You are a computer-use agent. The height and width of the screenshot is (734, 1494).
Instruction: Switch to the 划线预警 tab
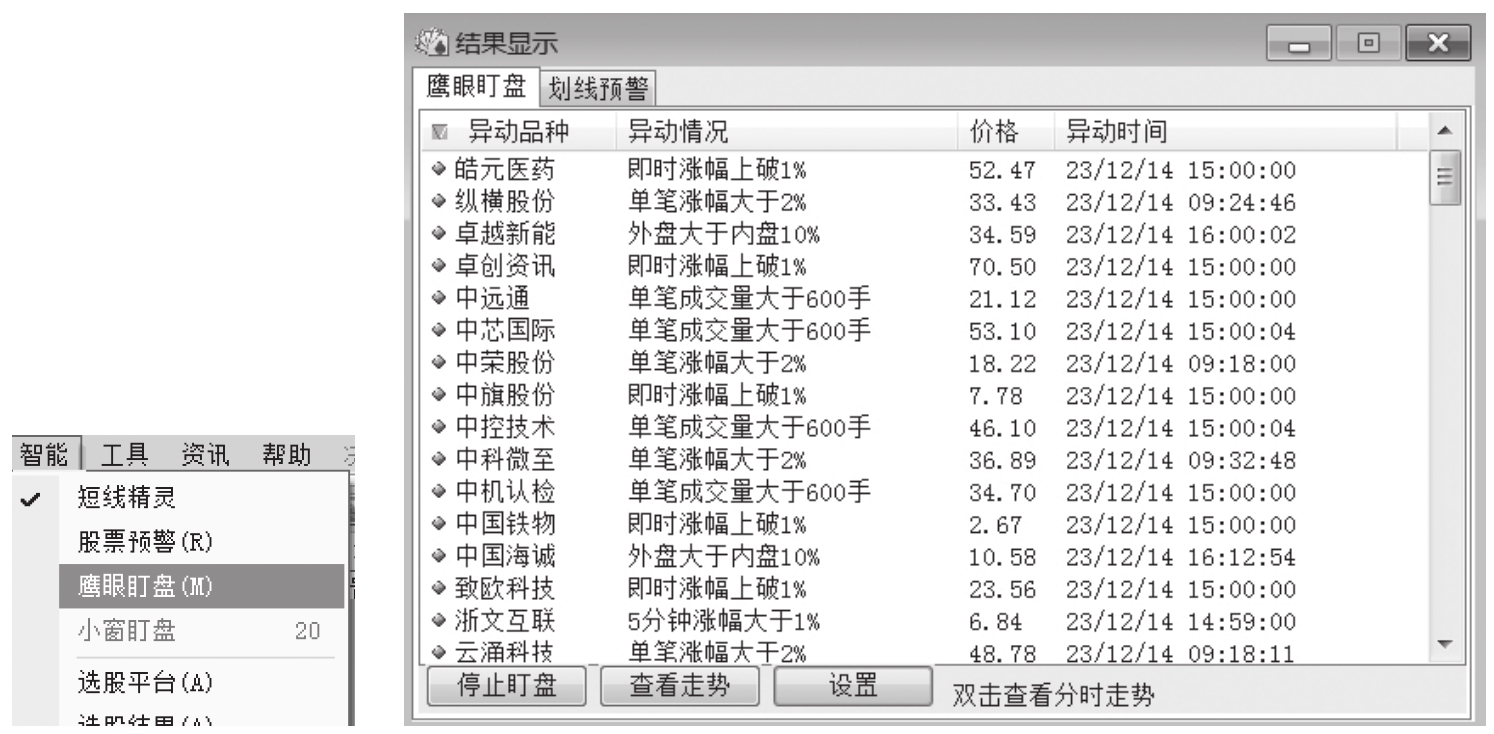click(598, 90)
